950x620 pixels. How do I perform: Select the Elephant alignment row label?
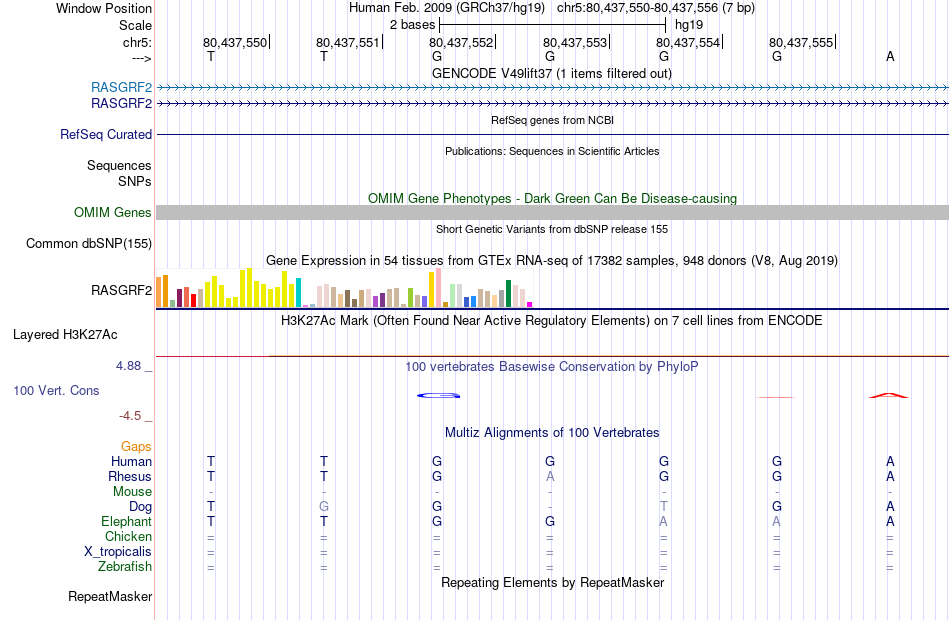coord(127,521)
